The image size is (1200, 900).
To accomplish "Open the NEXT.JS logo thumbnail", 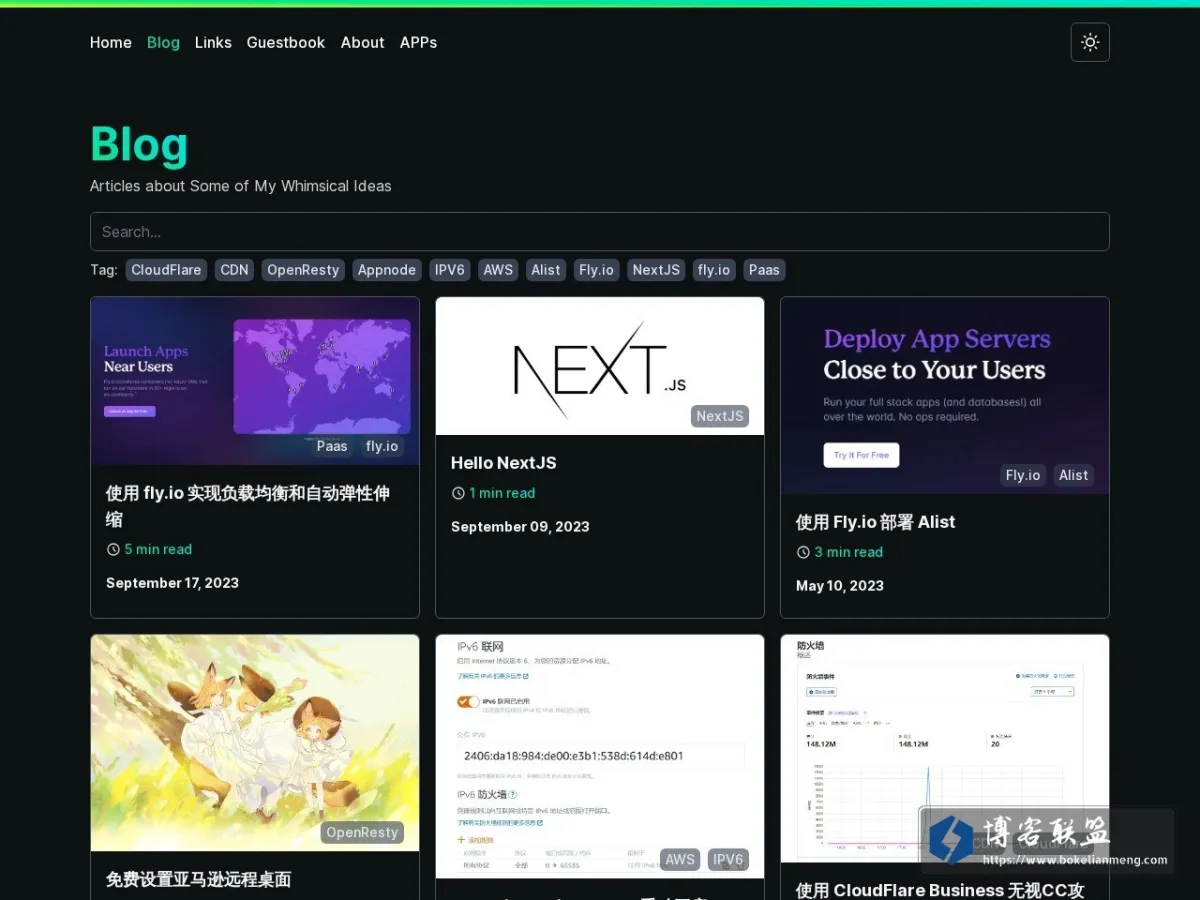I will pyautogui.click(x=600, y=366).
